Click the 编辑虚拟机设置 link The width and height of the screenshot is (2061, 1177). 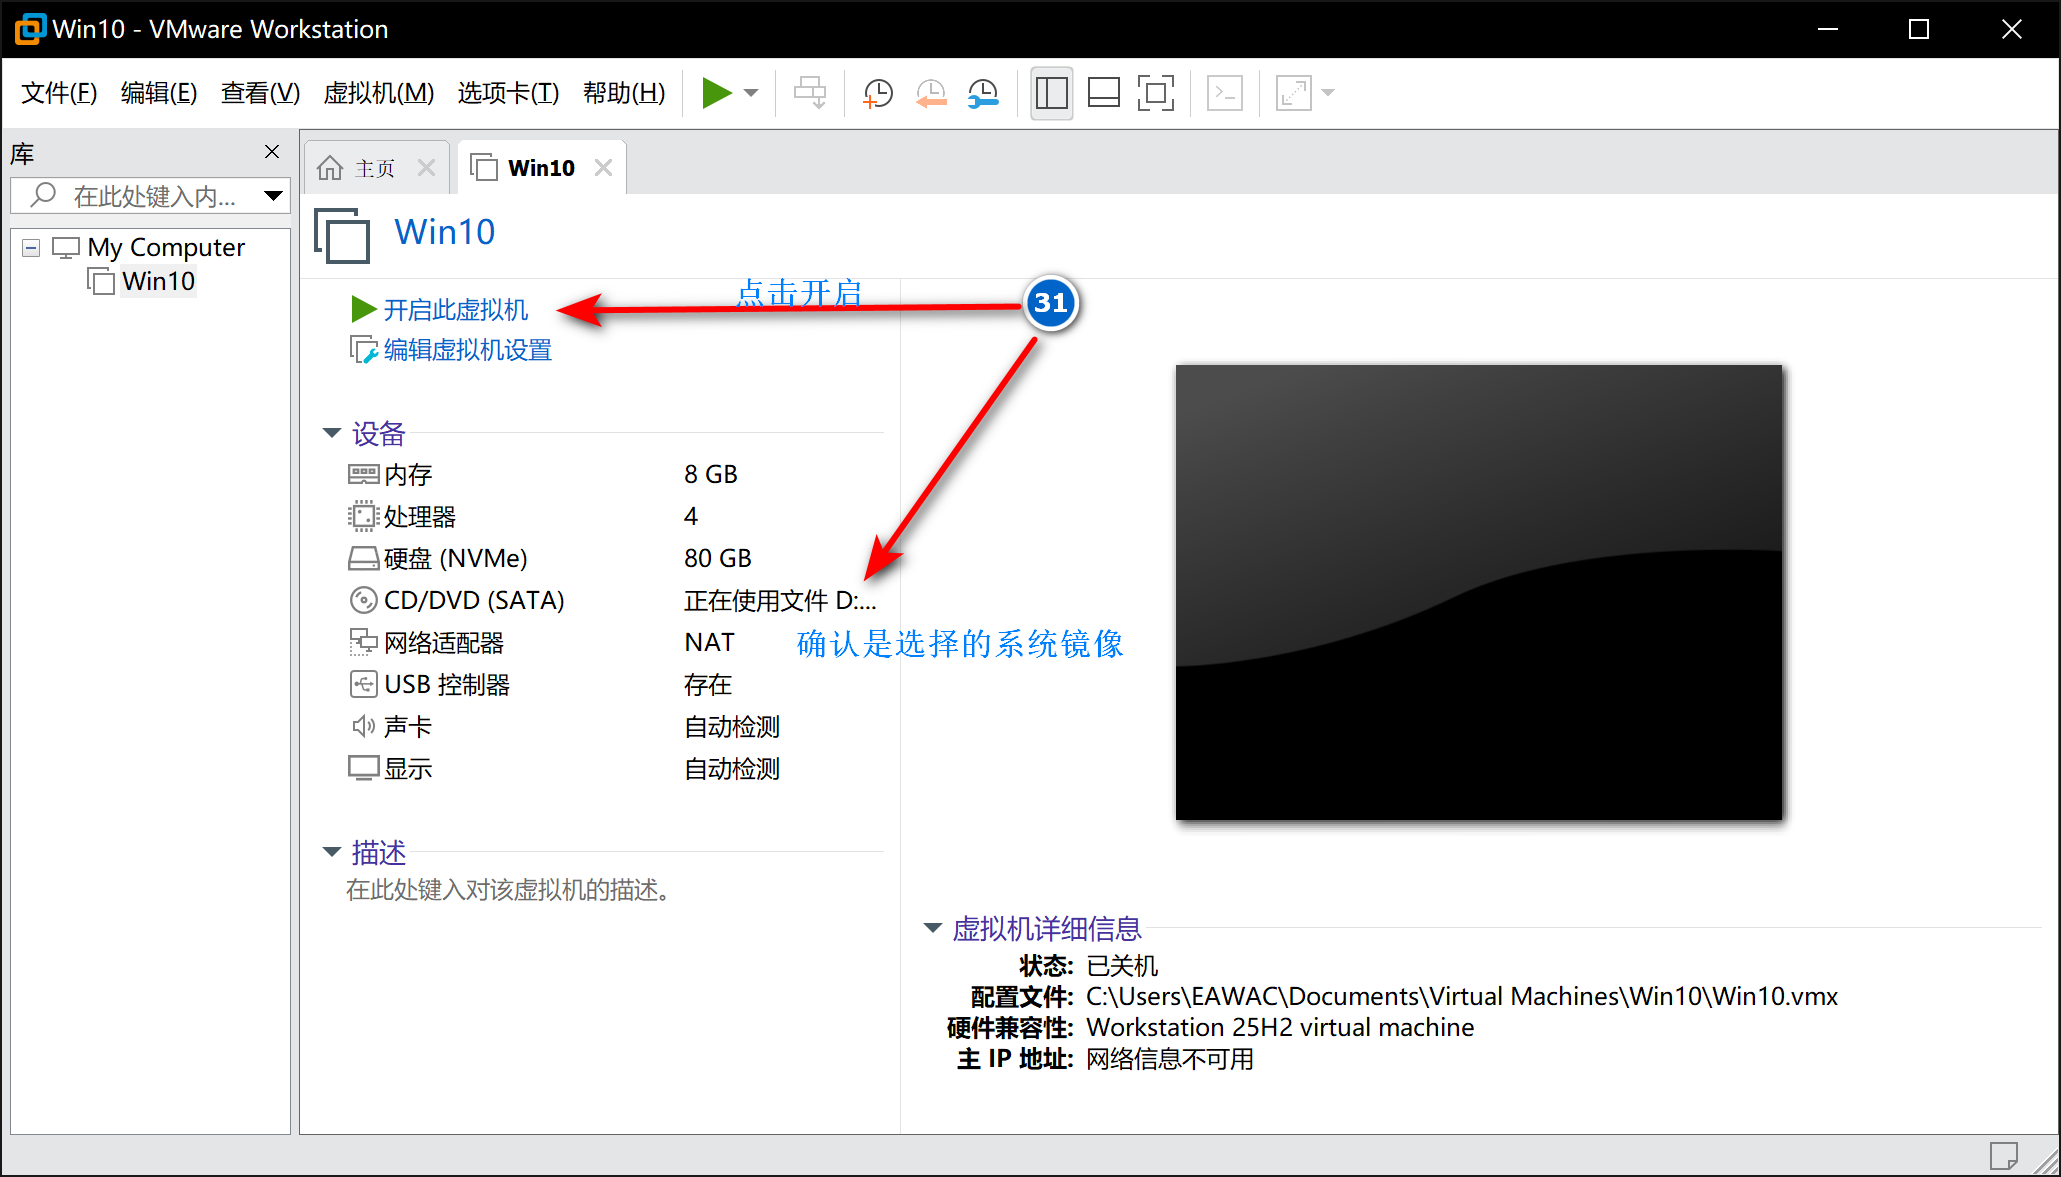467,350
